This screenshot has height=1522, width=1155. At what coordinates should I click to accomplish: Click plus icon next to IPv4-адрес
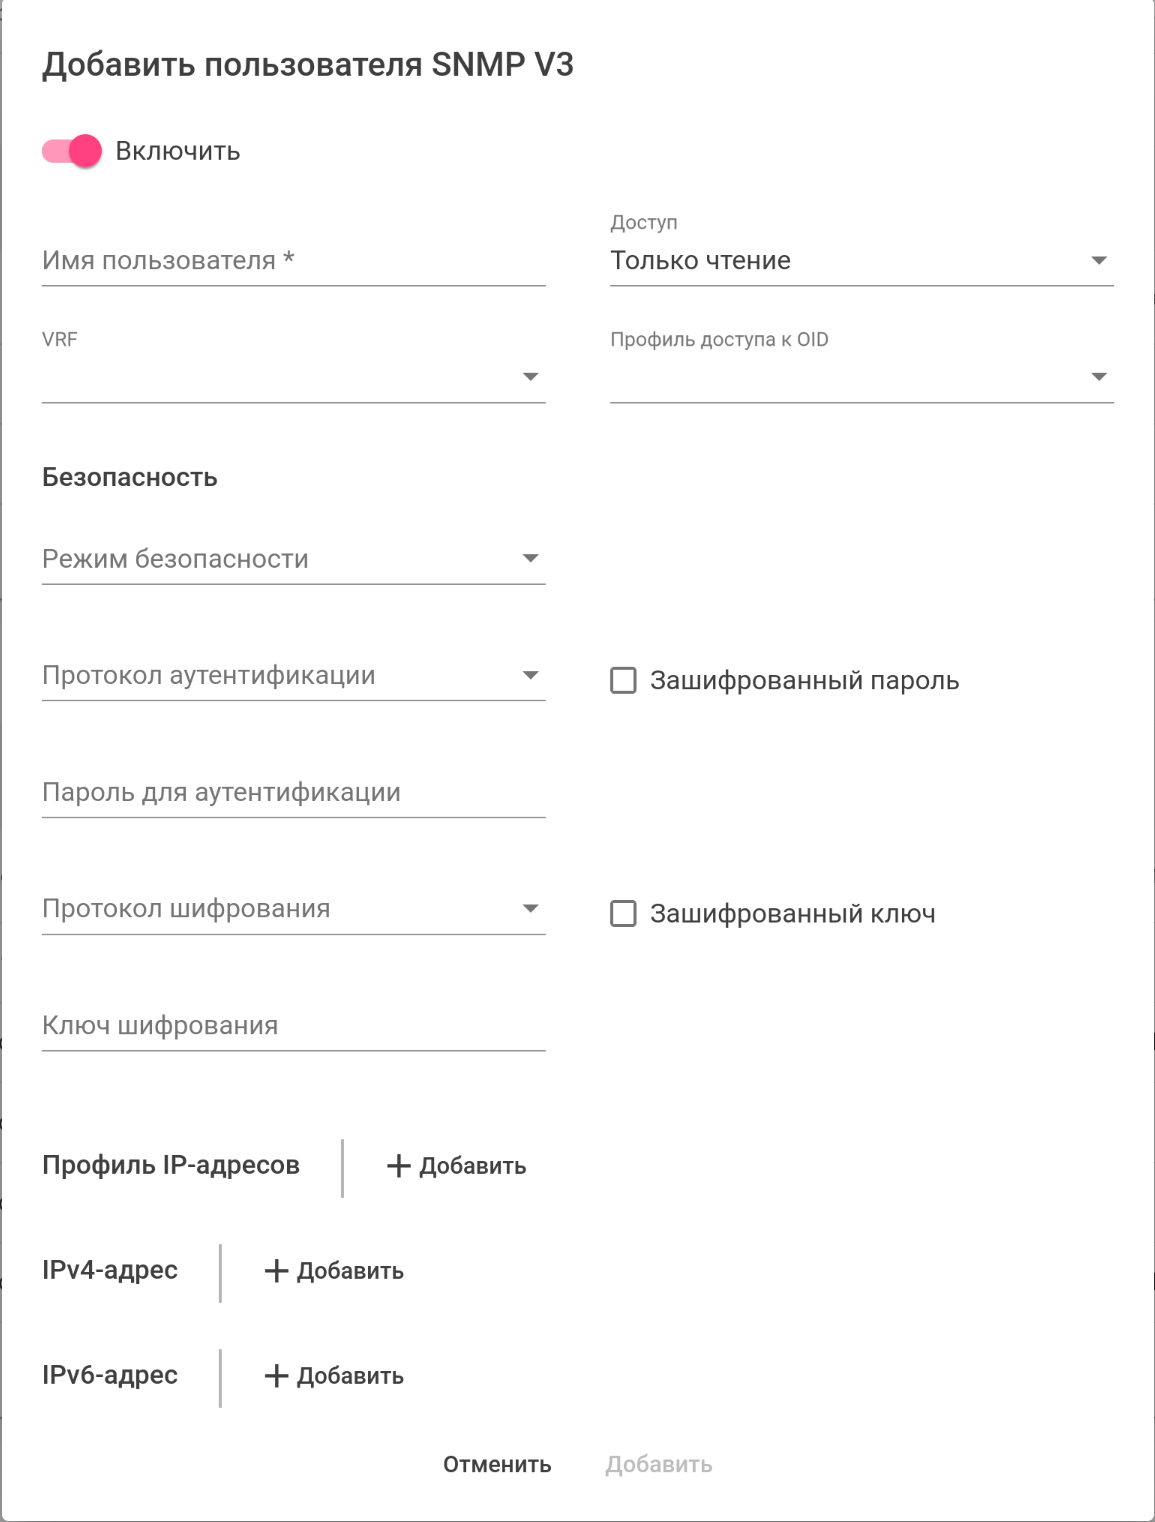point(276,1271)
